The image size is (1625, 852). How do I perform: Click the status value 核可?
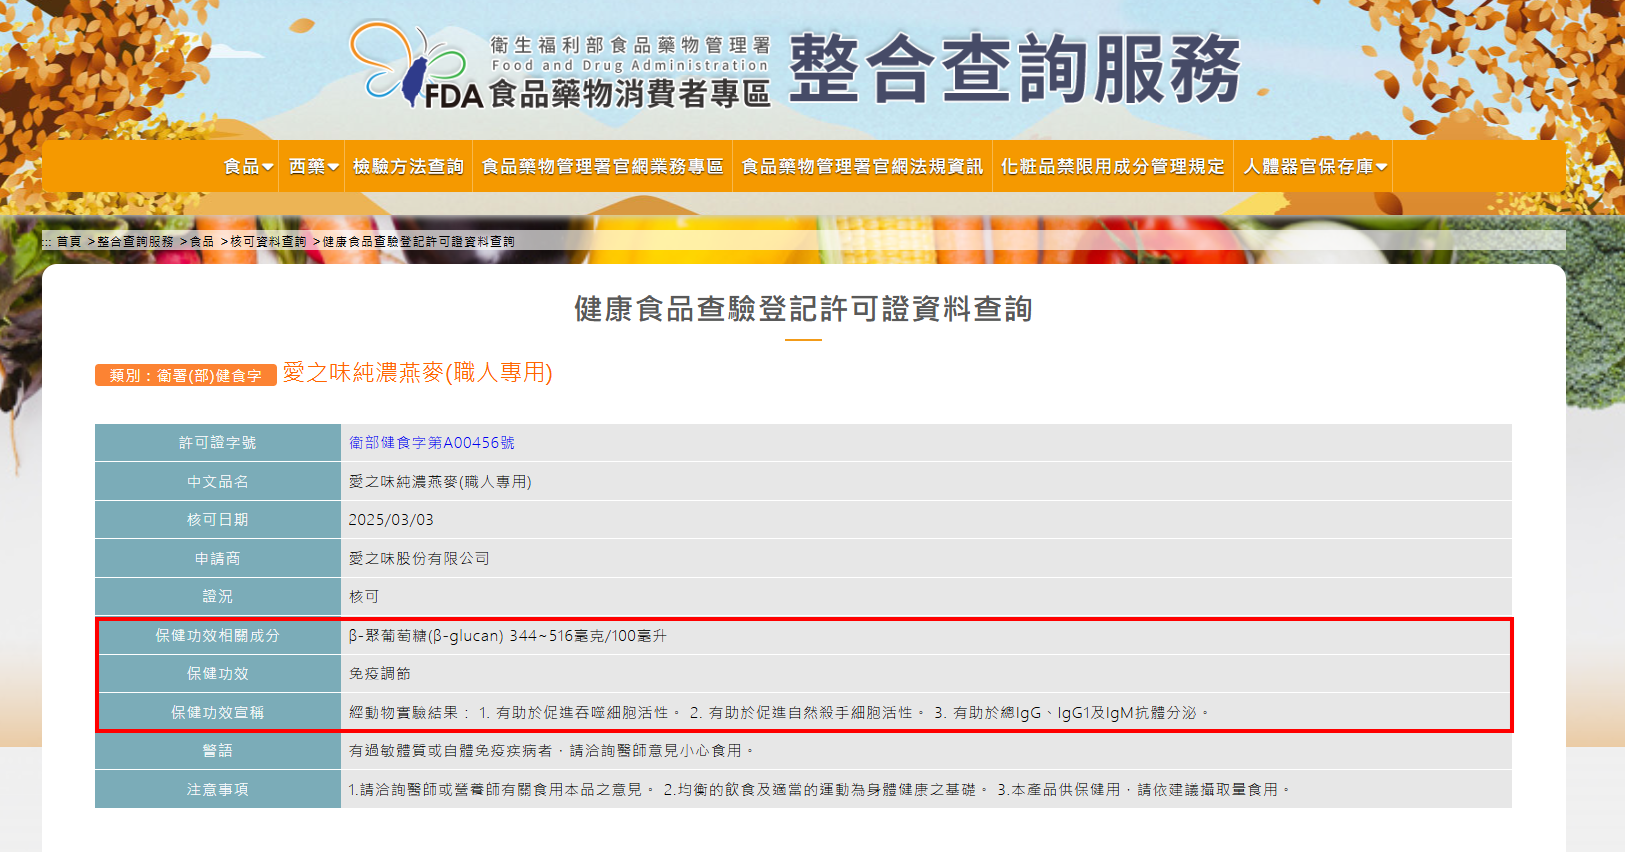tap(364, 597)
